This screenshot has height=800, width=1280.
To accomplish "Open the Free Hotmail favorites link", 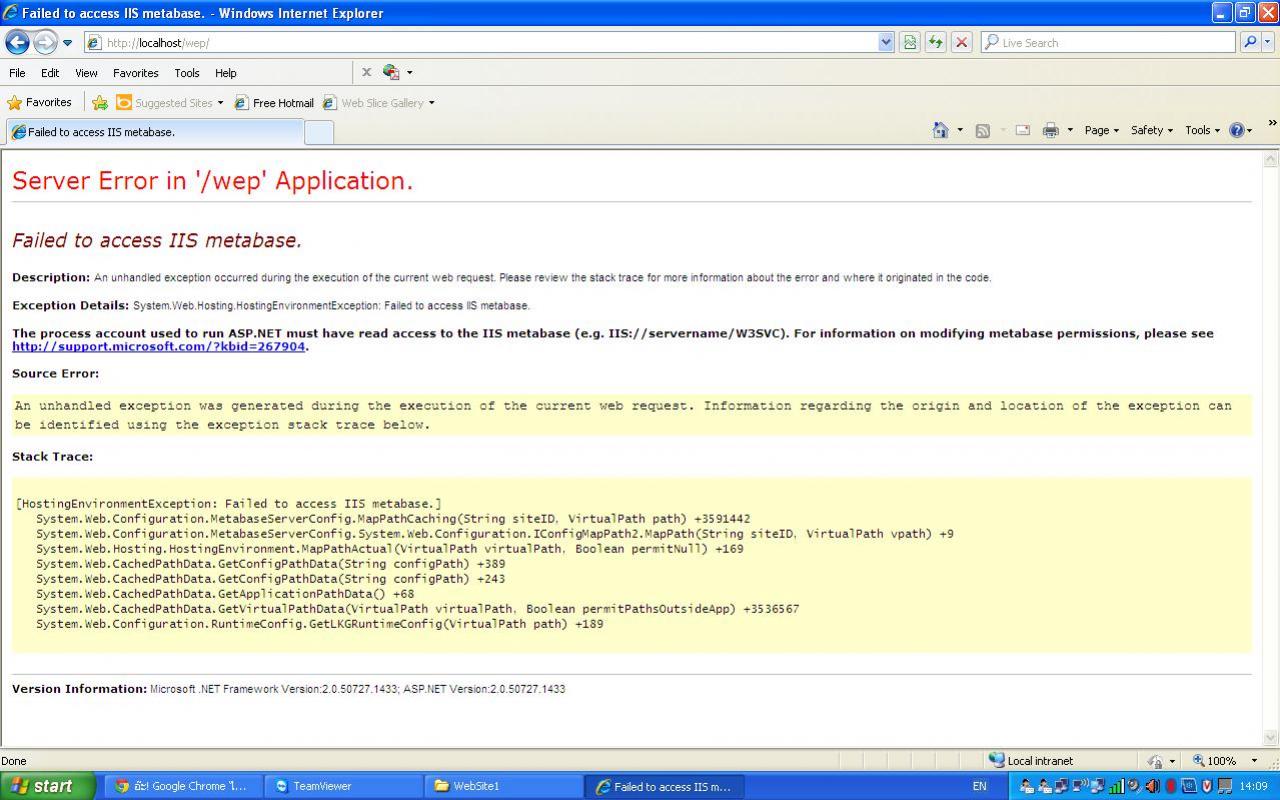I will tap(274, 103).
